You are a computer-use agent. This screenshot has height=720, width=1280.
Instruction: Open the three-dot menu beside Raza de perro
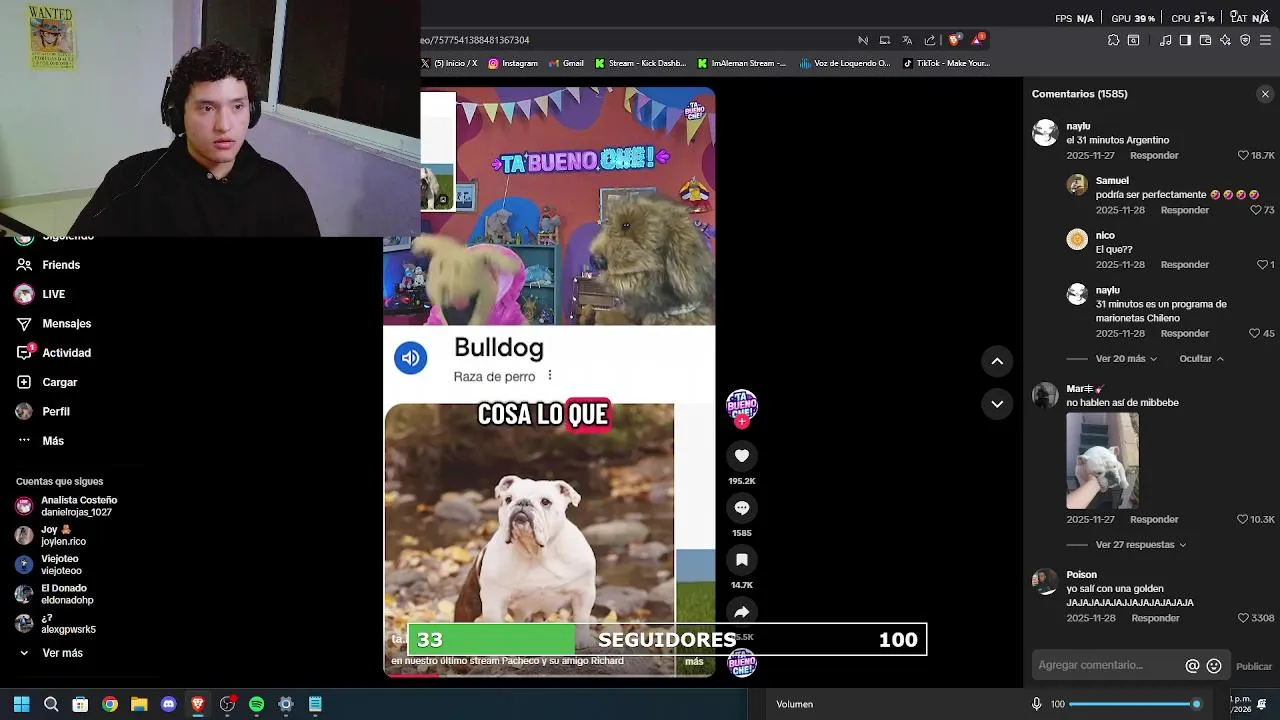pos(549,376)
